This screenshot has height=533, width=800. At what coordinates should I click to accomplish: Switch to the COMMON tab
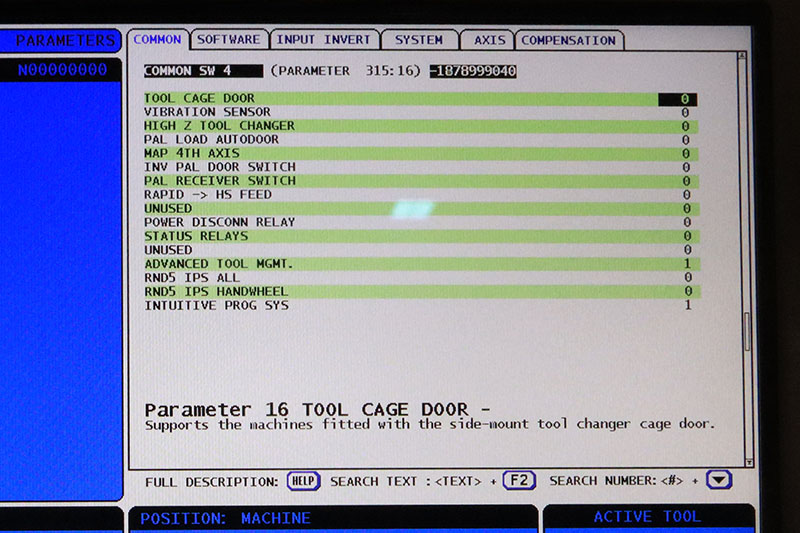click(x=158, y=40)
